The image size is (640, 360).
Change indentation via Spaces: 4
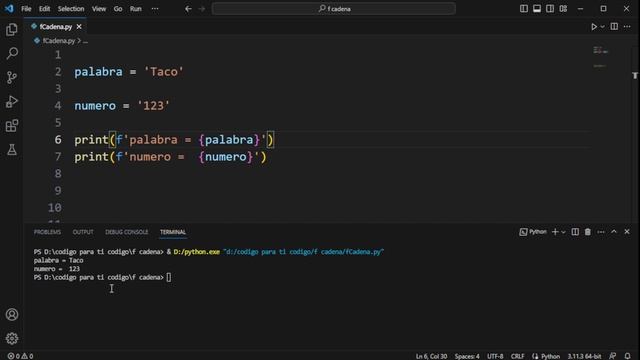point(467,356)
